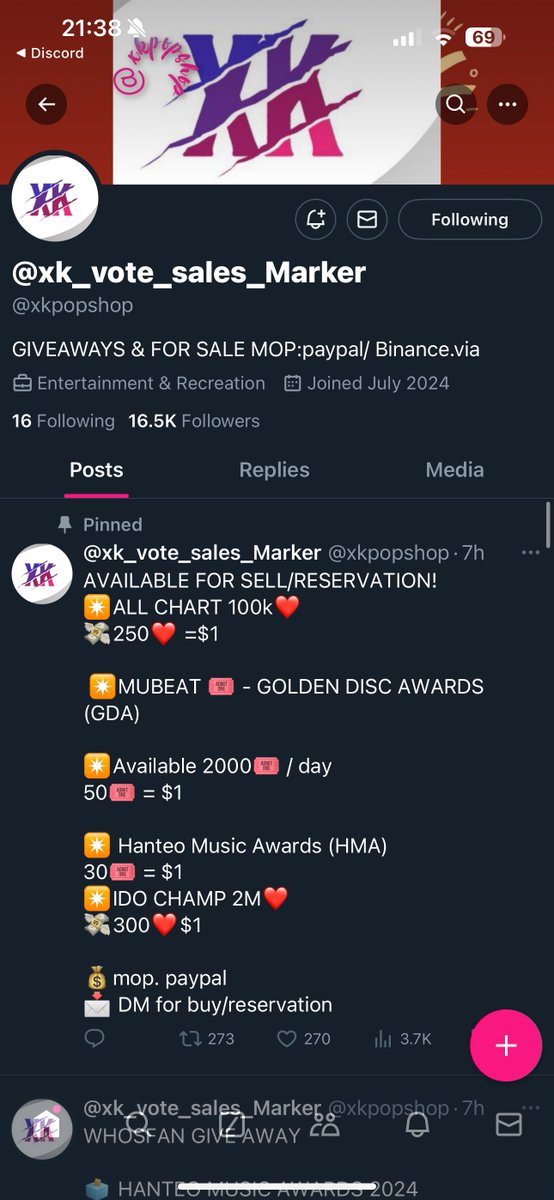Select the Posts tab
This screenshot has height=1200, width=554.
tap(97, 470)
